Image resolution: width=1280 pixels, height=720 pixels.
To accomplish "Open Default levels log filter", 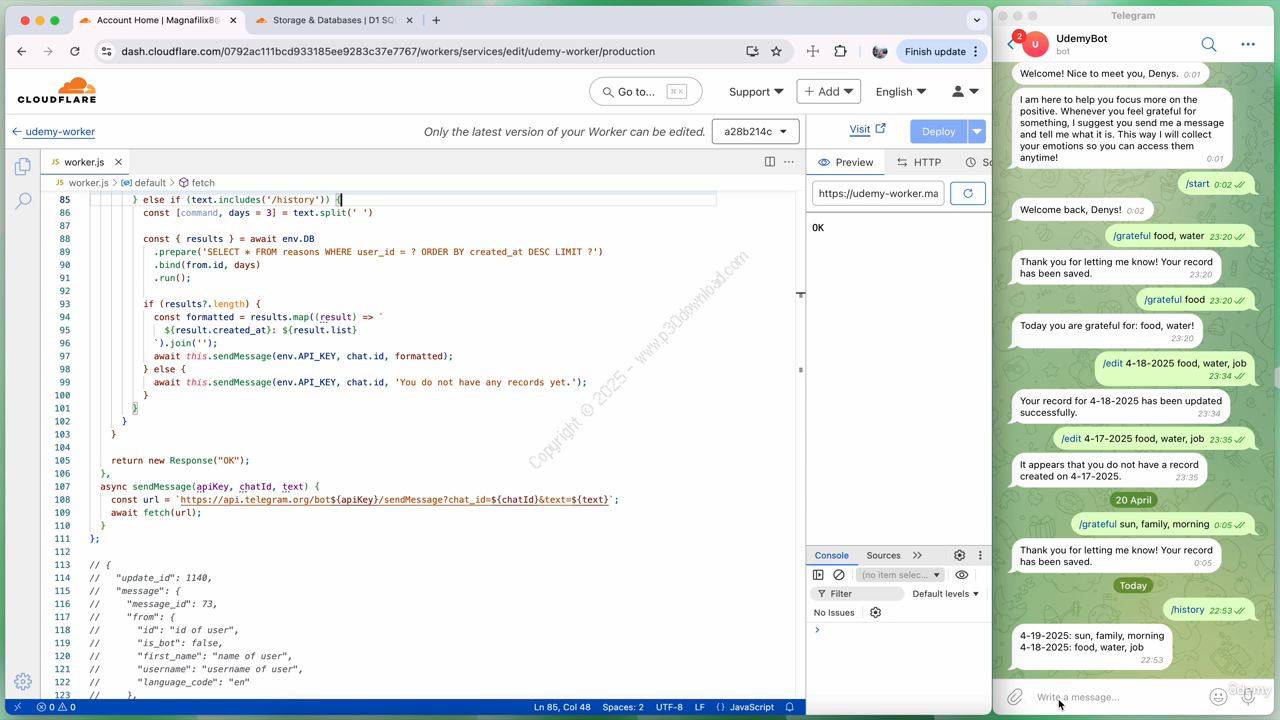I will (x=945, y=593).
